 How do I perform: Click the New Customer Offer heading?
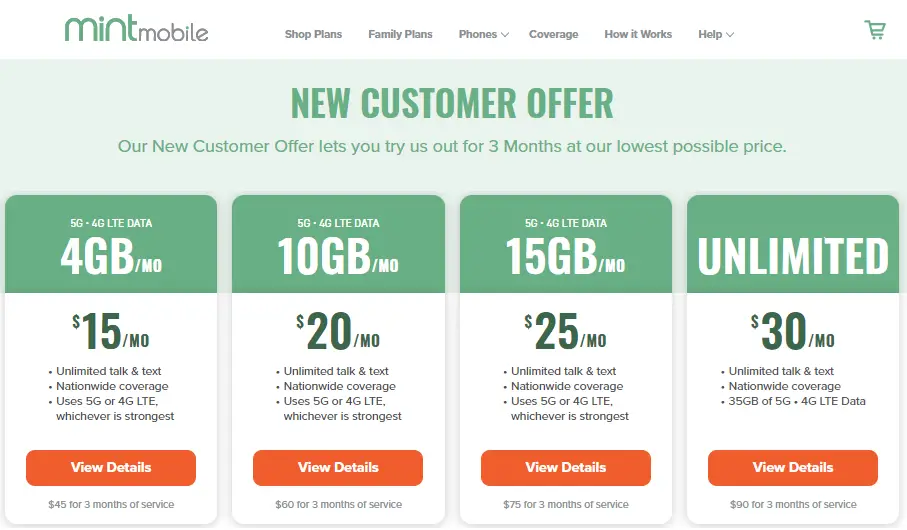[x=452, y=103]
